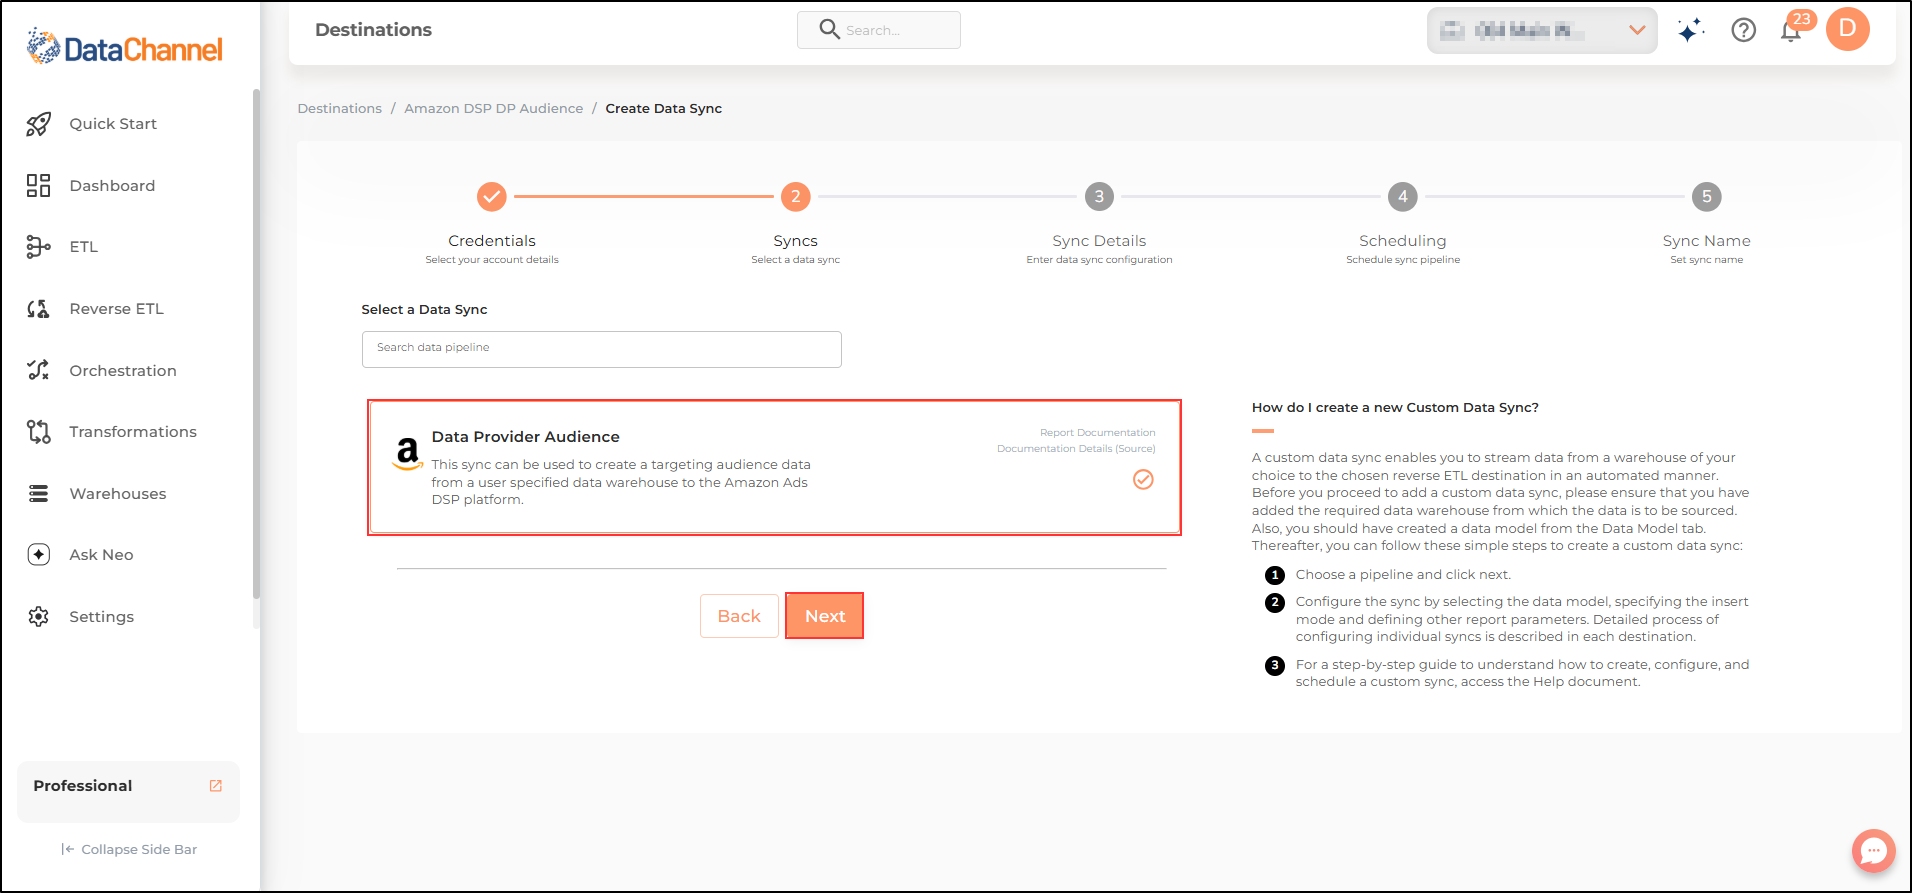Click the Next button

[x=825, y=616]
